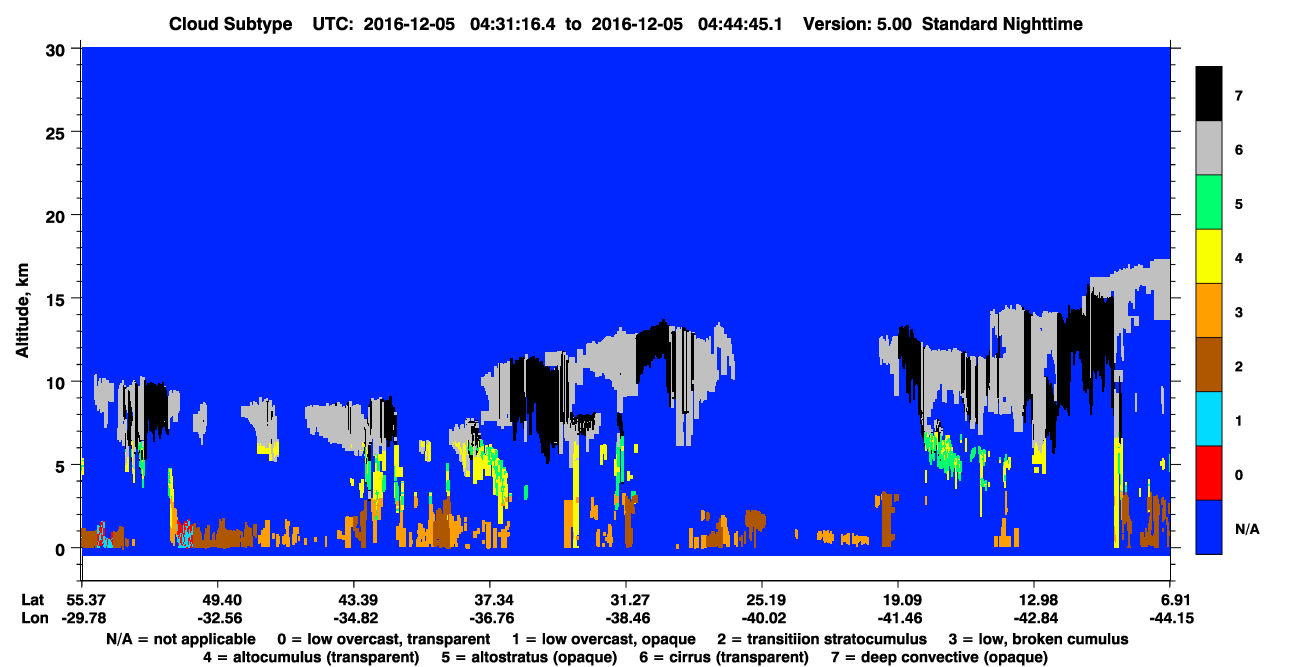The width and height of the screenshot is (1300, 667).
Task: Click the 'Lon' row label
Action: 33,618
